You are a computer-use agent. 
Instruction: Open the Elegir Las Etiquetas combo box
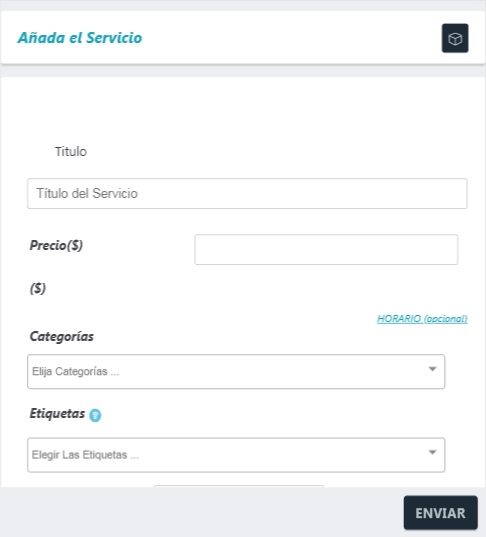pos(236,455)
